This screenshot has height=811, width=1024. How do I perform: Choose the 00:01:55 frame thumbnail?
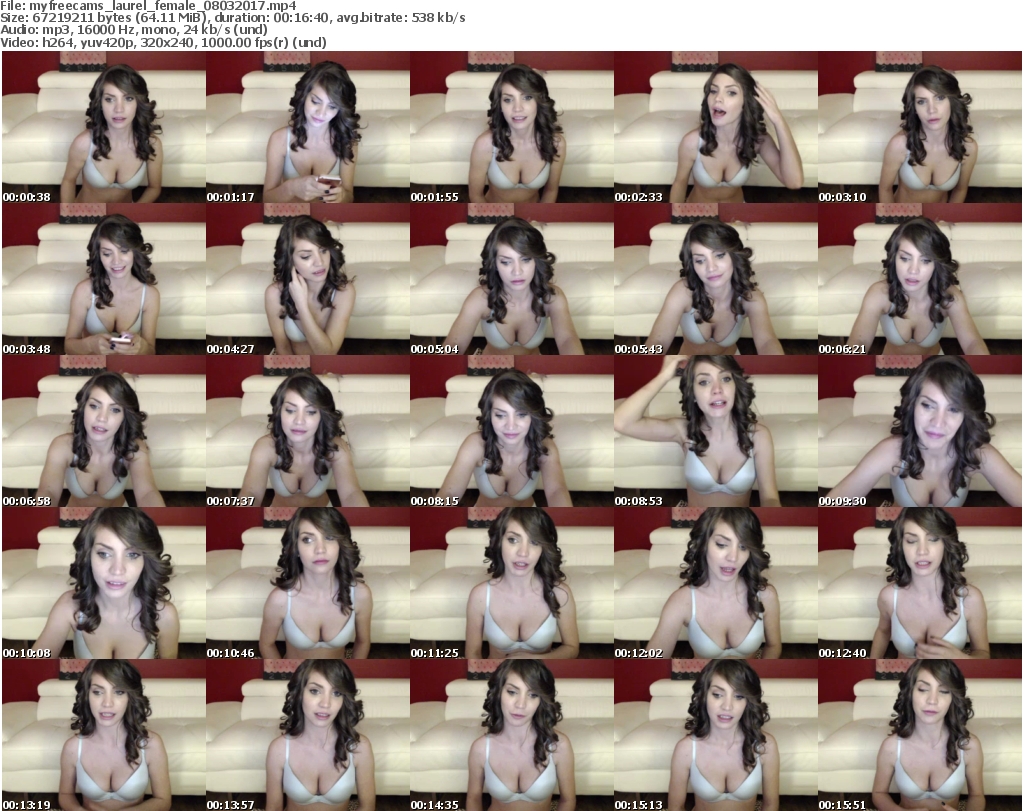[512, 127]
